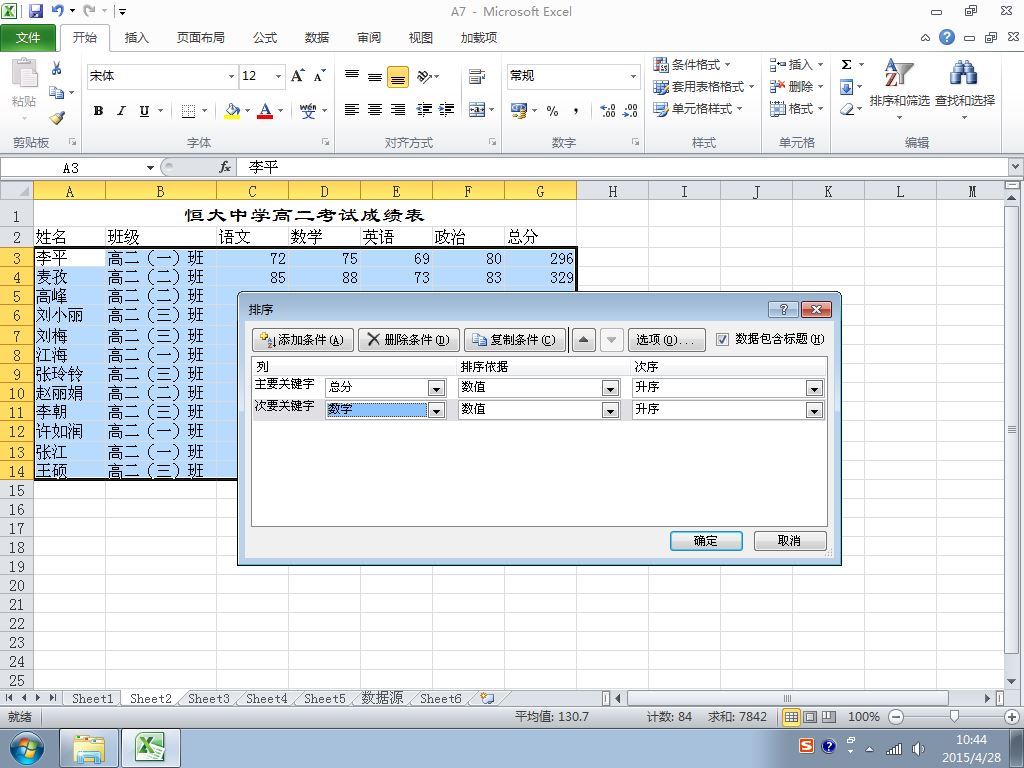Screen dimensions: 1024x768
Task: Switch to 公式 ribbon tab
Action: tap(264, 38)
